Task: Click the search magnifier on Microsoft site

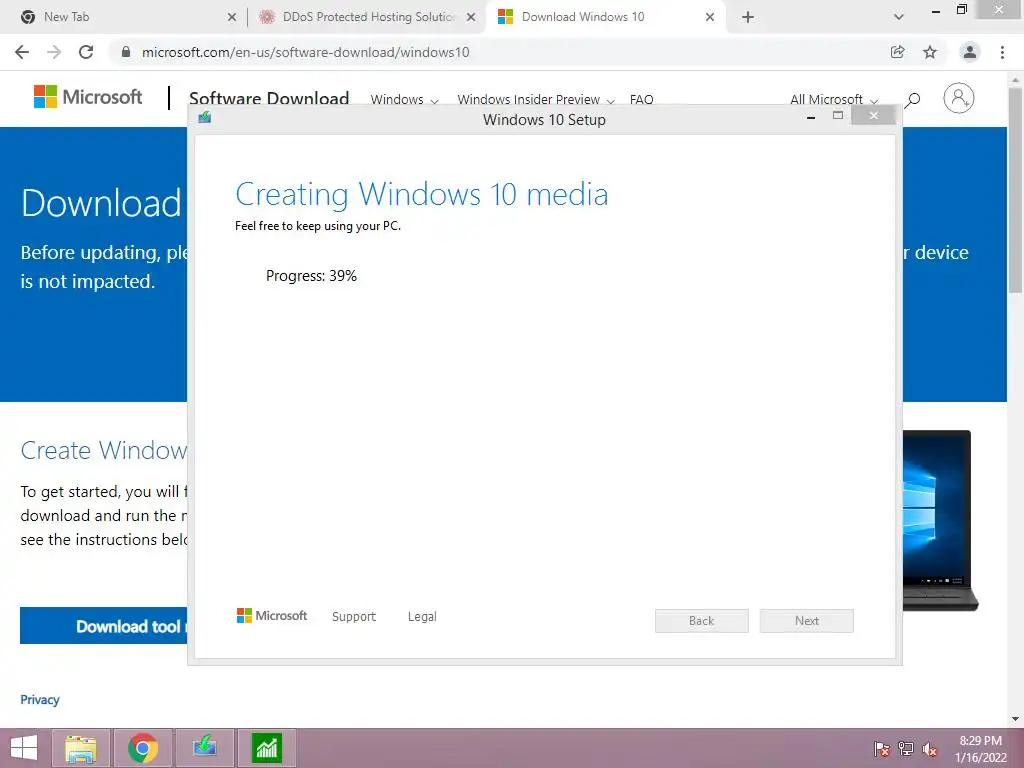Action: click(x=913, y=99)
